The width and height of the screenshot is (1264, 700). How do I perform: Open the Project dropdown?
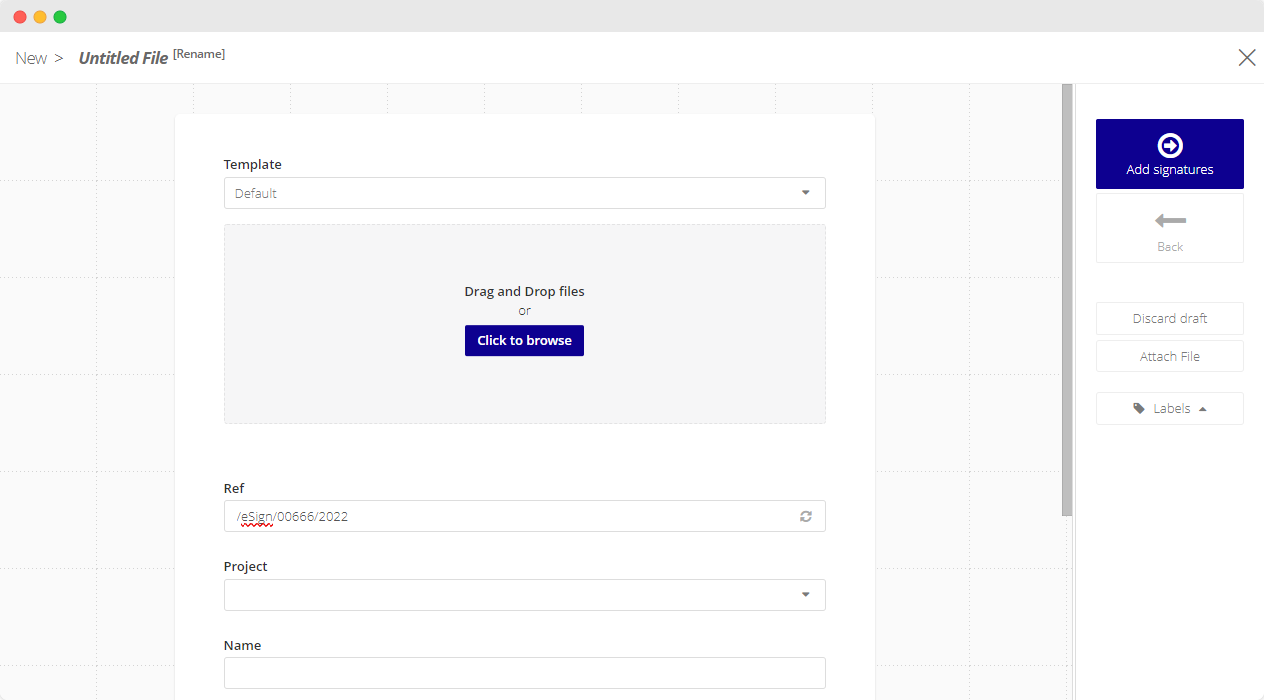point(524,595)
